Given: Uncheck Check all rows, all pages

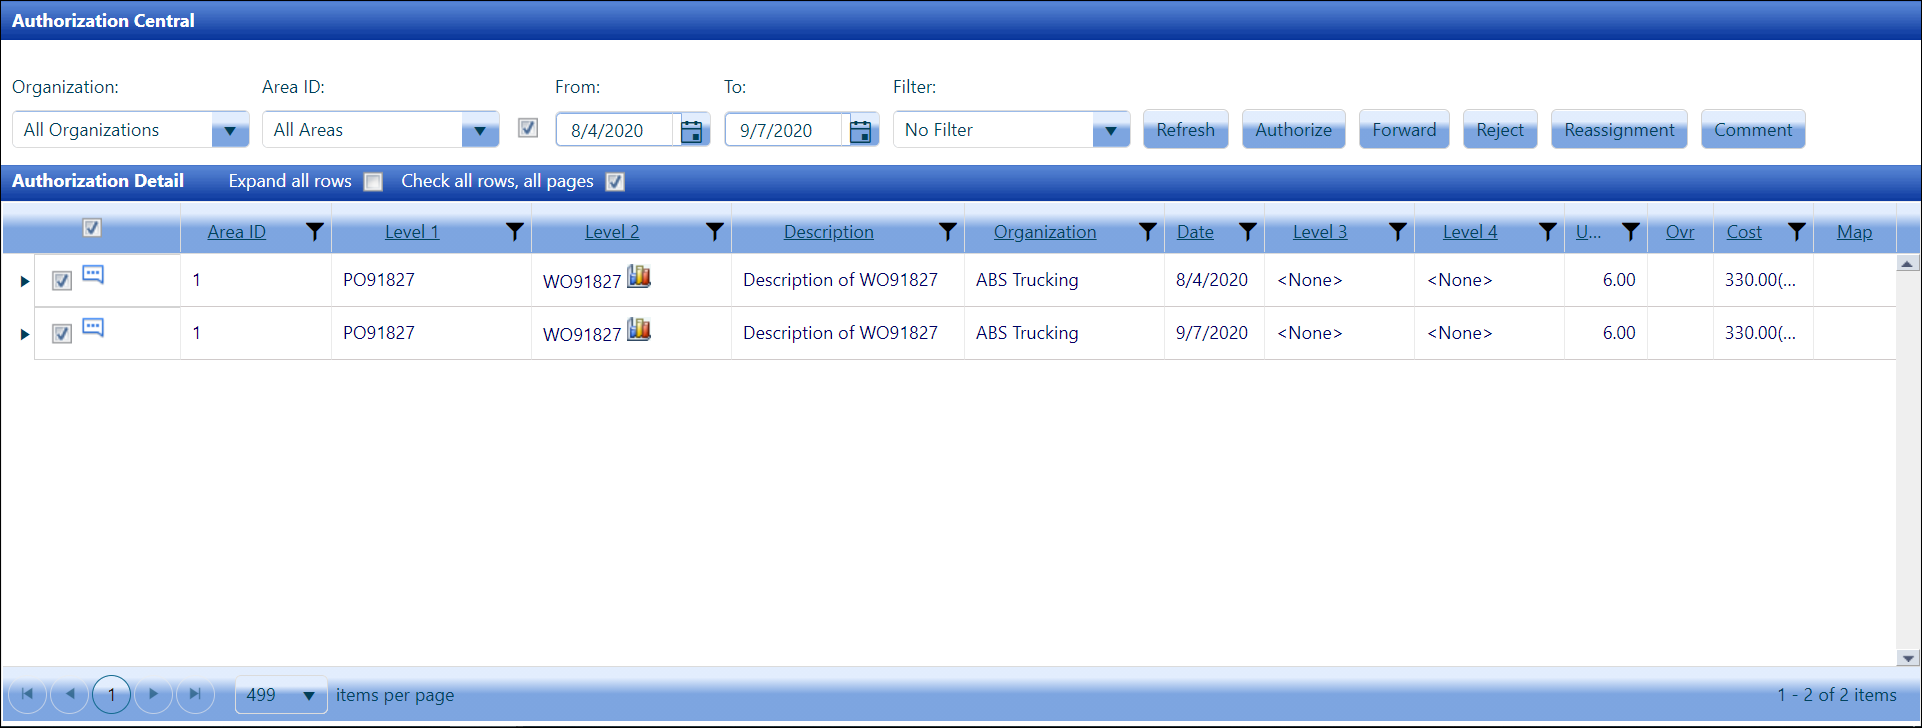Looking at the screenshot, I should point(615,182).
